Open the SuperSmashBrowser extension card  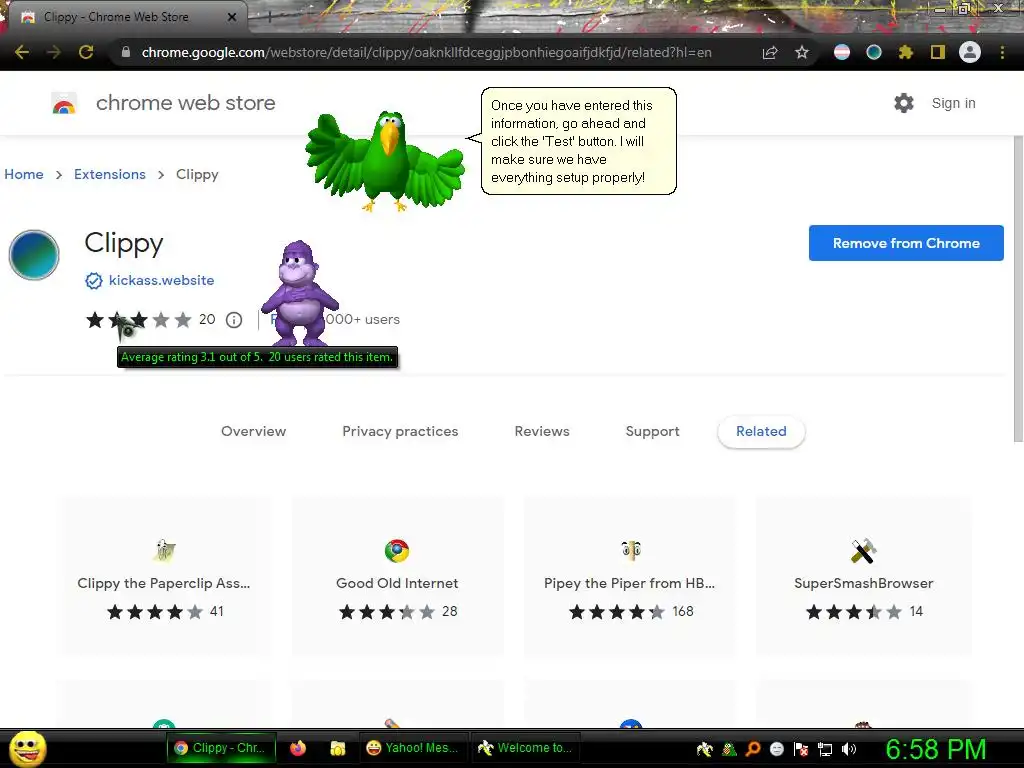pos(863,576)
